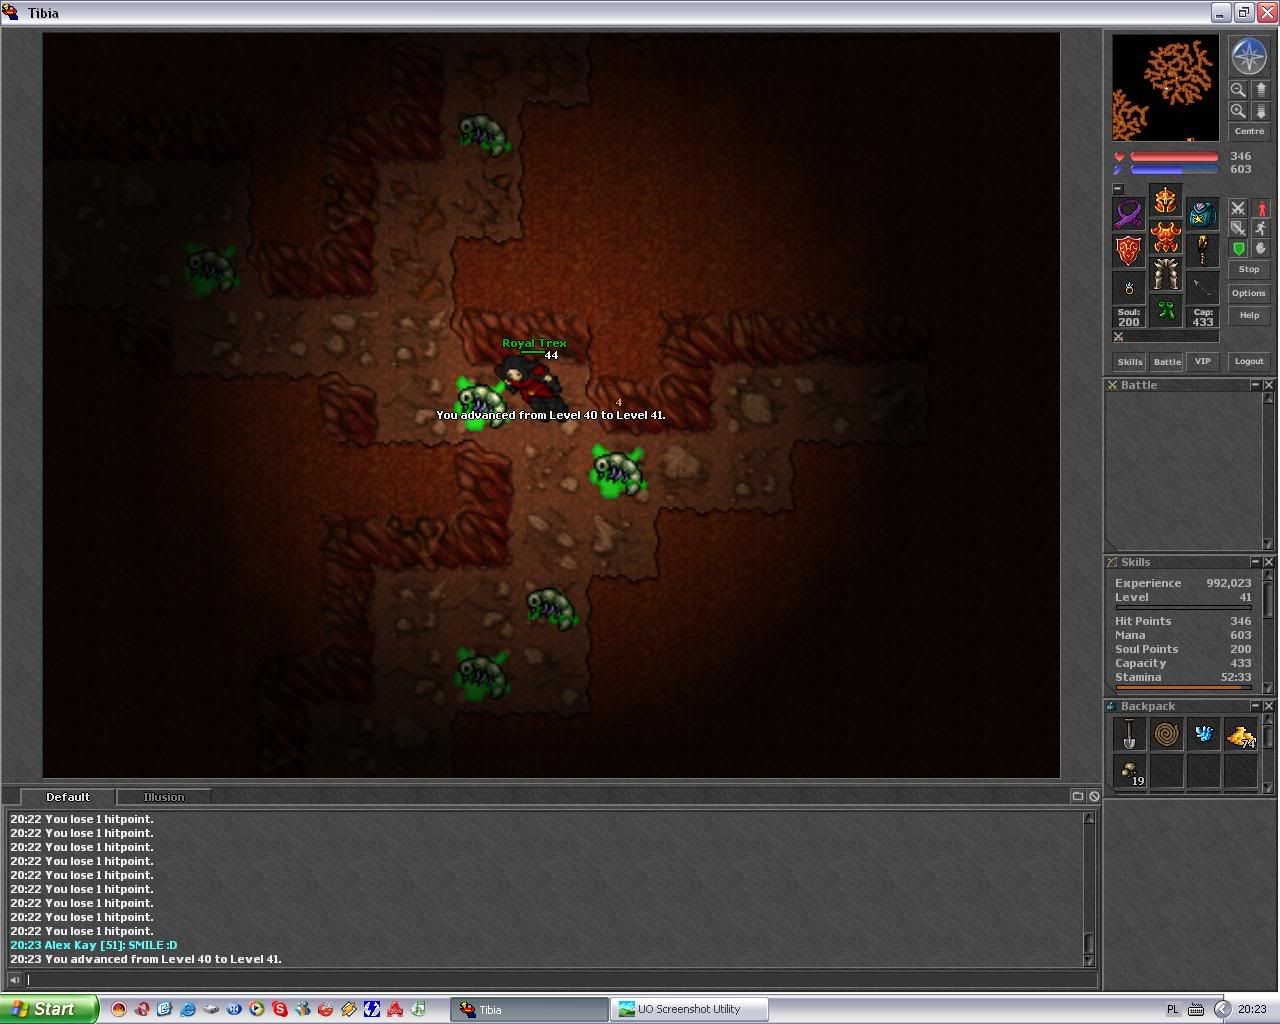The height and width of the screenshot is (1024, 1280).
Task: Select the ring equipment slot
Action: [1129, 288]
